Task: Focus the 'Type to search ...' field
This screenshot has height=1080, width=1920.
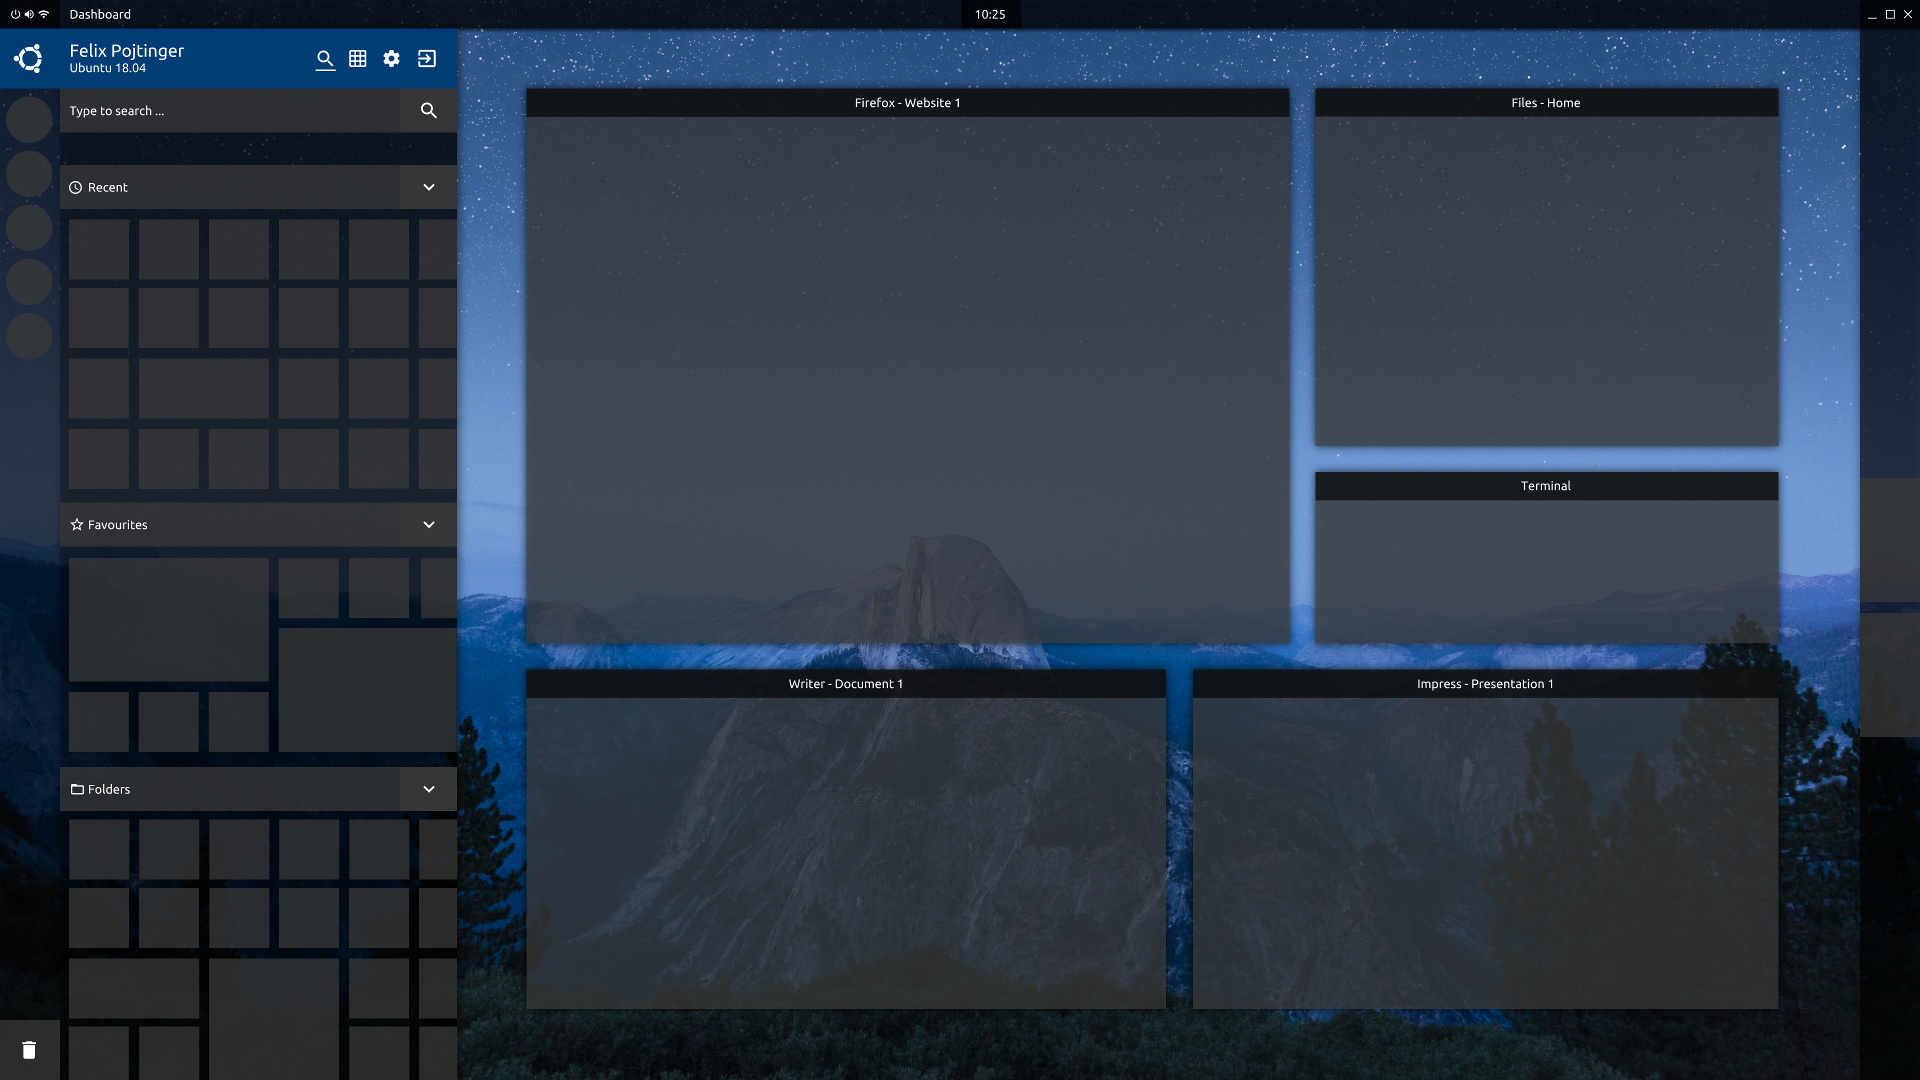Action: (x=230, y=111)
